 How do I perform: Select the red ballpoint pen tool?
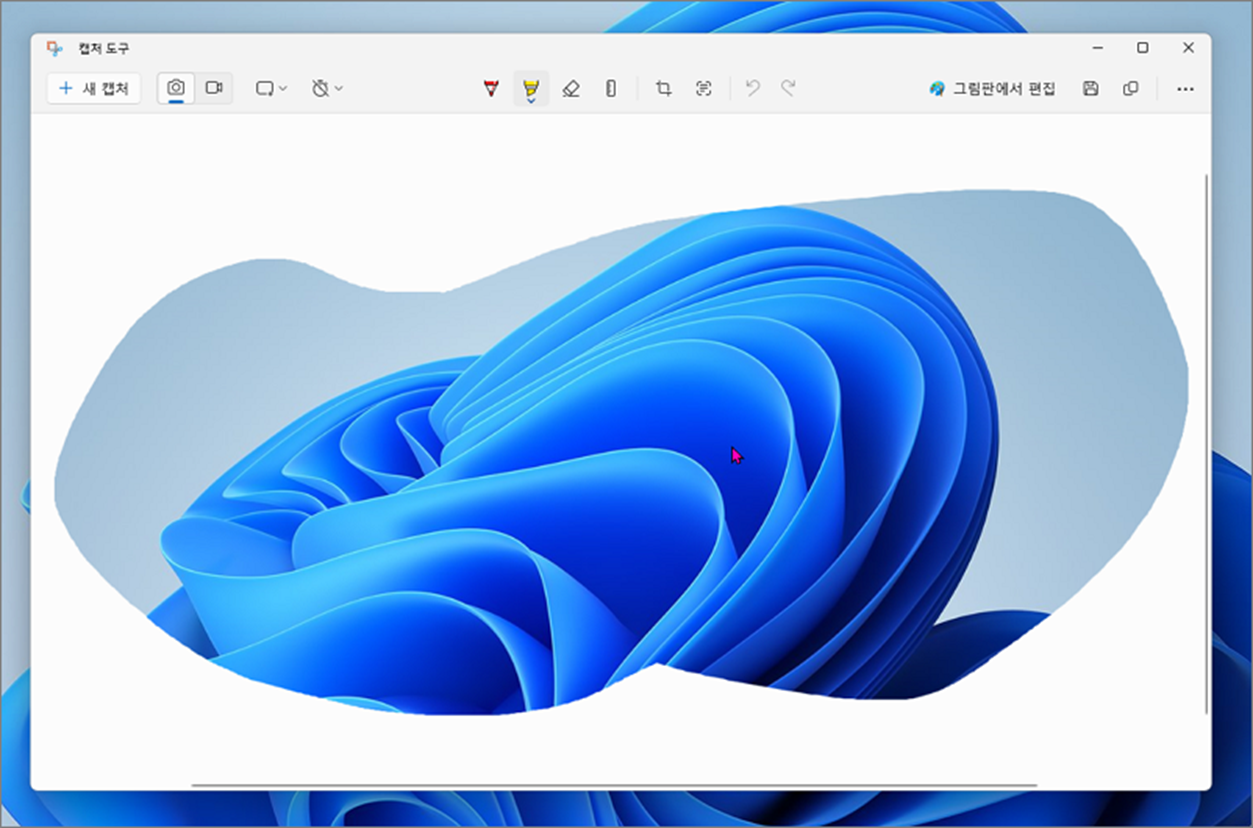pyautogui.click(x=491, y=89)
